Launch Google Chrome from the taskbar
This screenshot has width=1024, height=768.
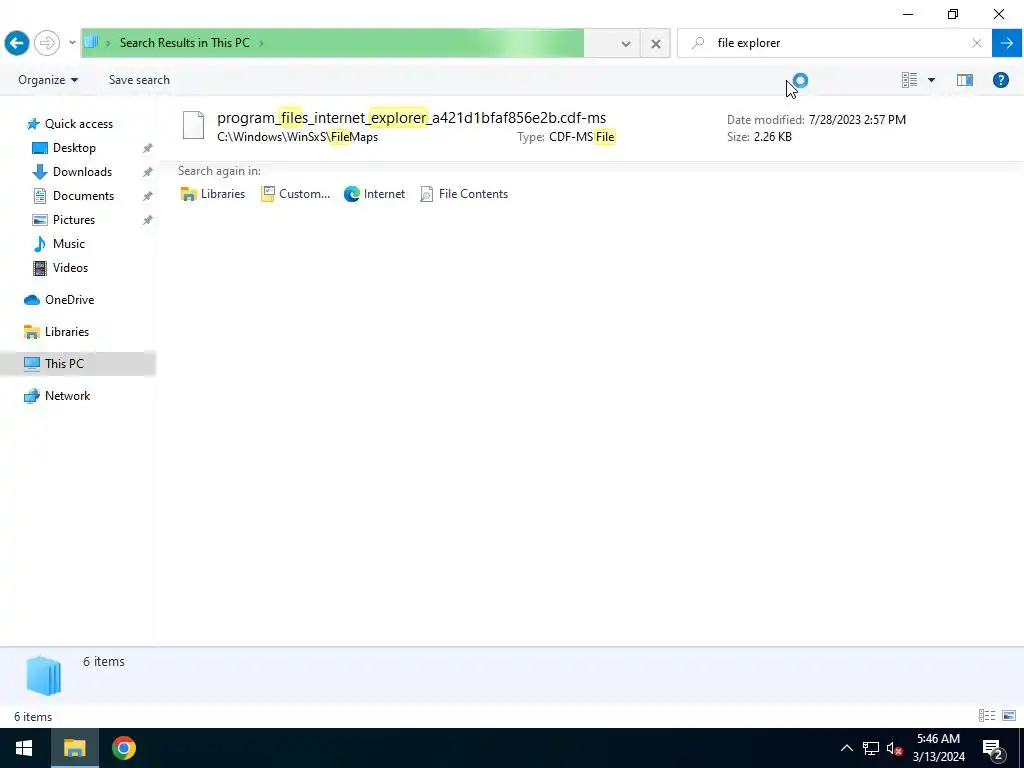tap(123, 748)
